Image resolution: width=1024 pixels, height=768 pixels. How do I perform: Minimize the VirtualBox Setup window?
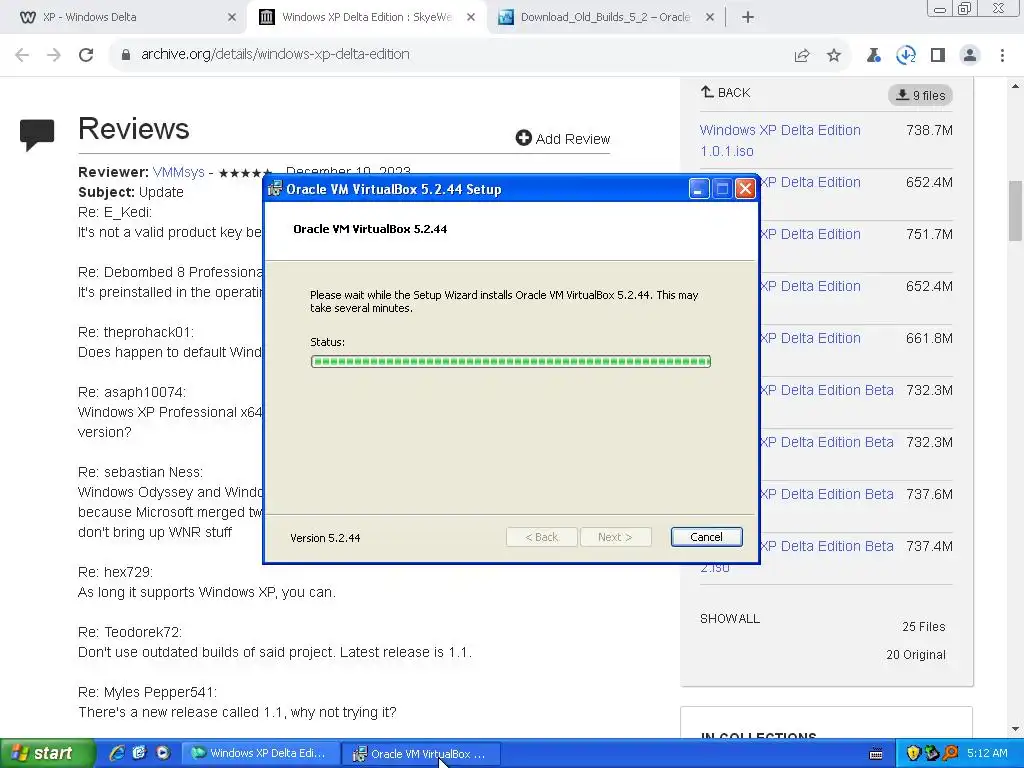point(699,189)
